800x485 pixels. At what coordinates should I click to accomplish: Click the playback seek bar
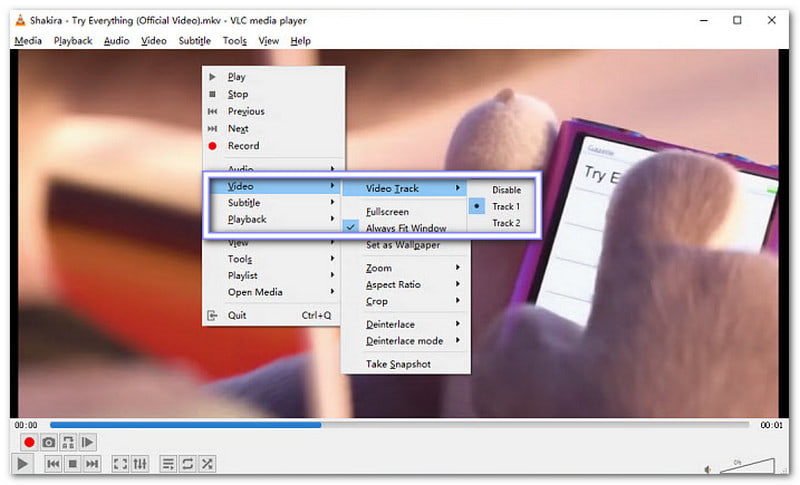tap(400, 425)
